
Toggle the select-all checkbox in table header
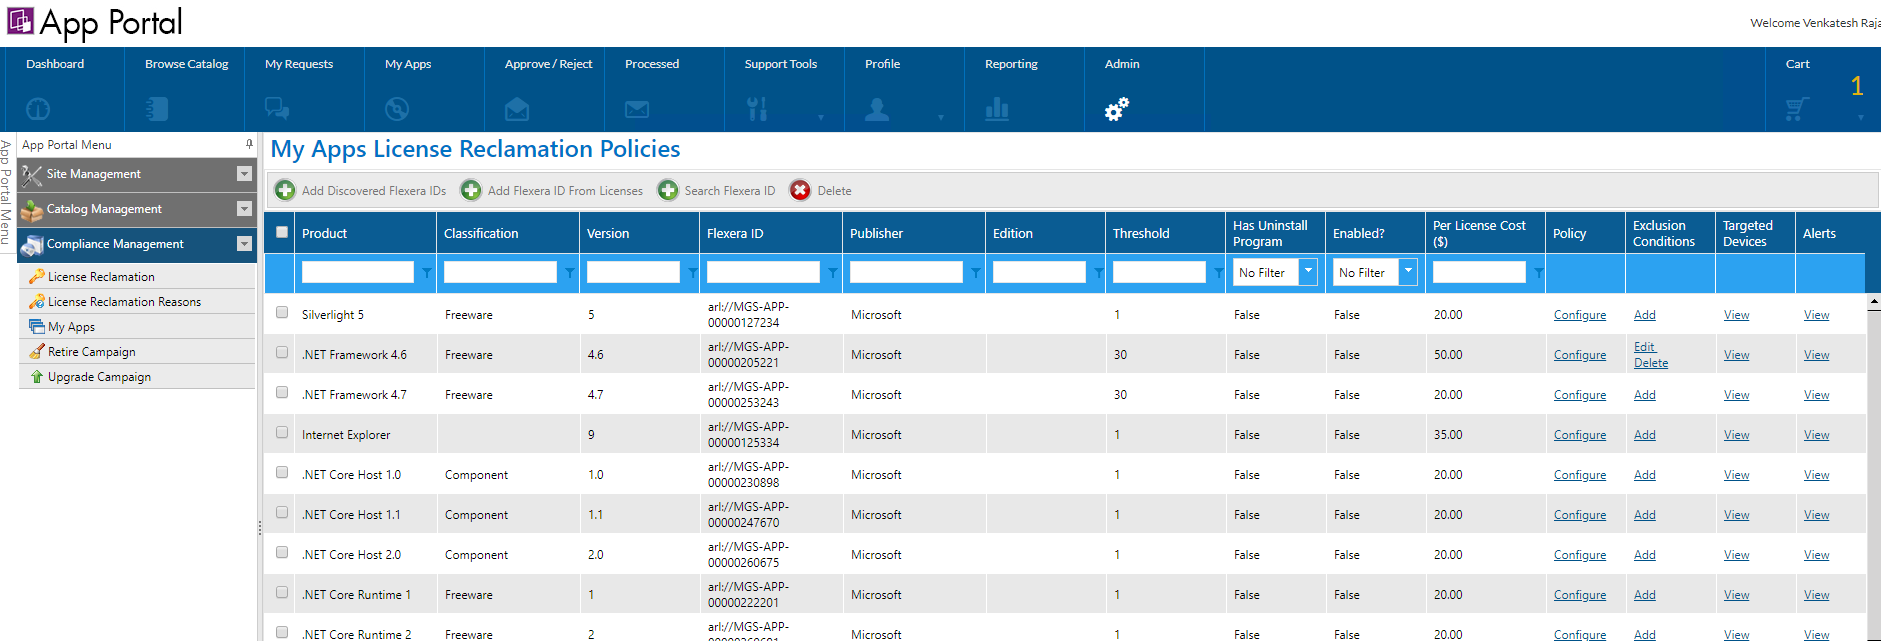(282, 232)
